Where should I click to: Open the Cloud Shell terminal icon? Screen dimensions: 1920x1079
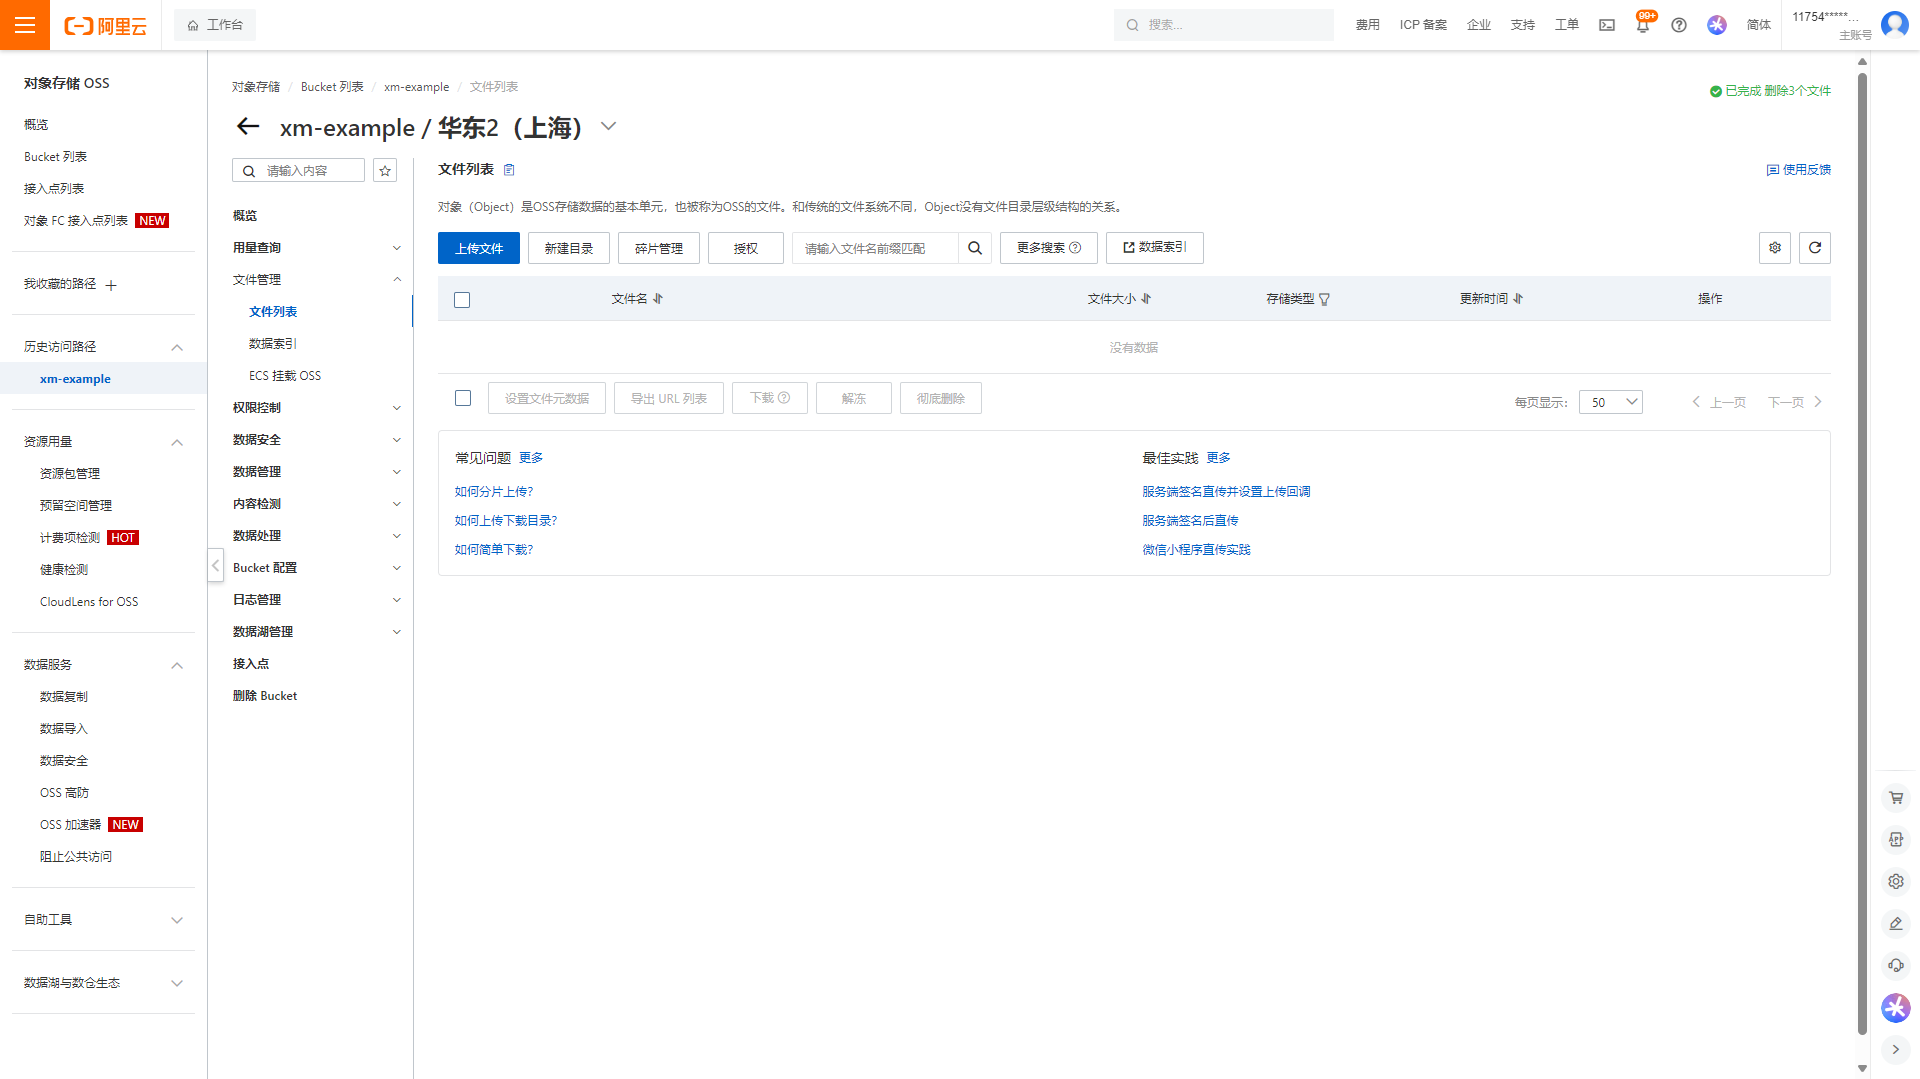point(1607,25)
